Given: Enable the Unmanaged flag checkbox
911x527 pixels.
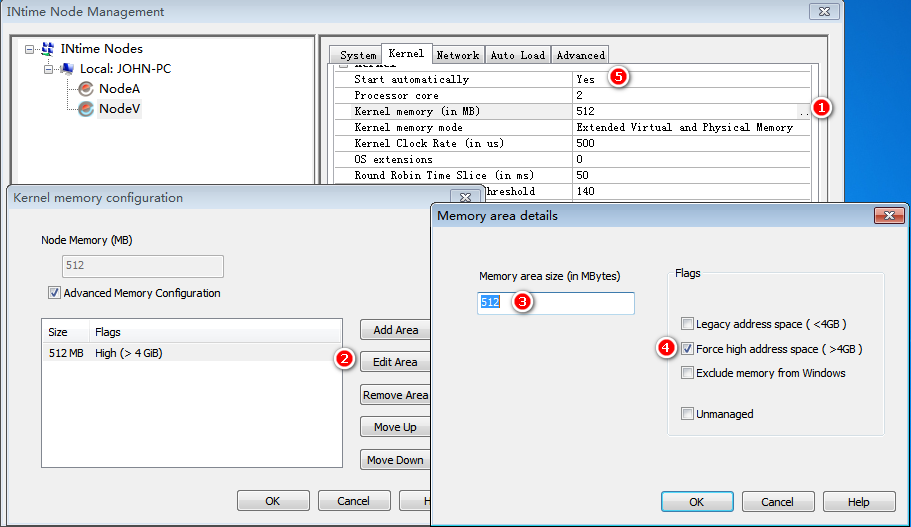Looking at the screenshot, I should [x=687, y=414].
